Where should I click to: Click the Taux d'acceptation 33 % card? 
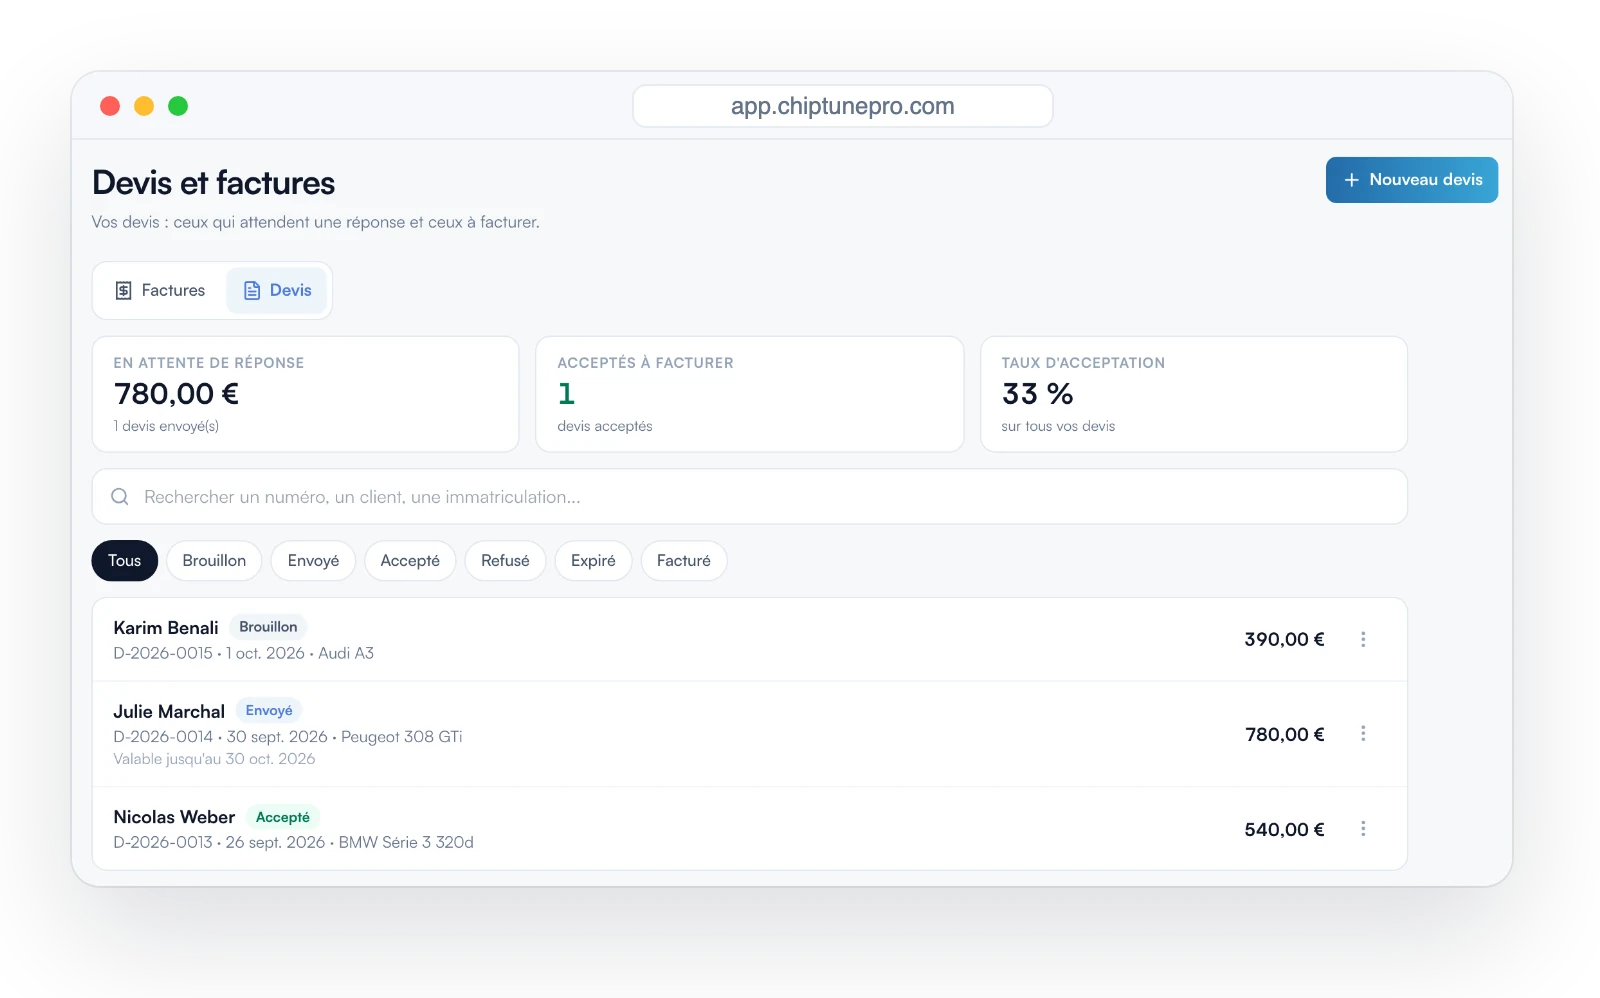click(x=1194, y=394)
